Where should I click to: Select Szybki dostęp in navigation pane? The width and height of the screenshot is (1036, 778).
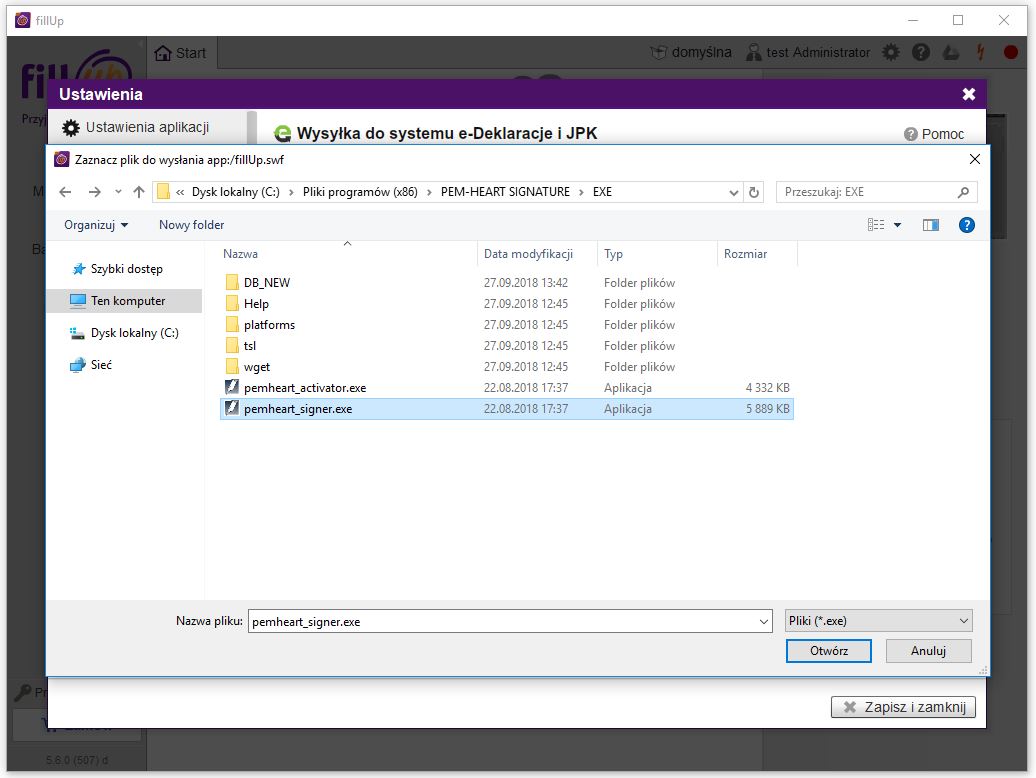[x=126, y=269]
